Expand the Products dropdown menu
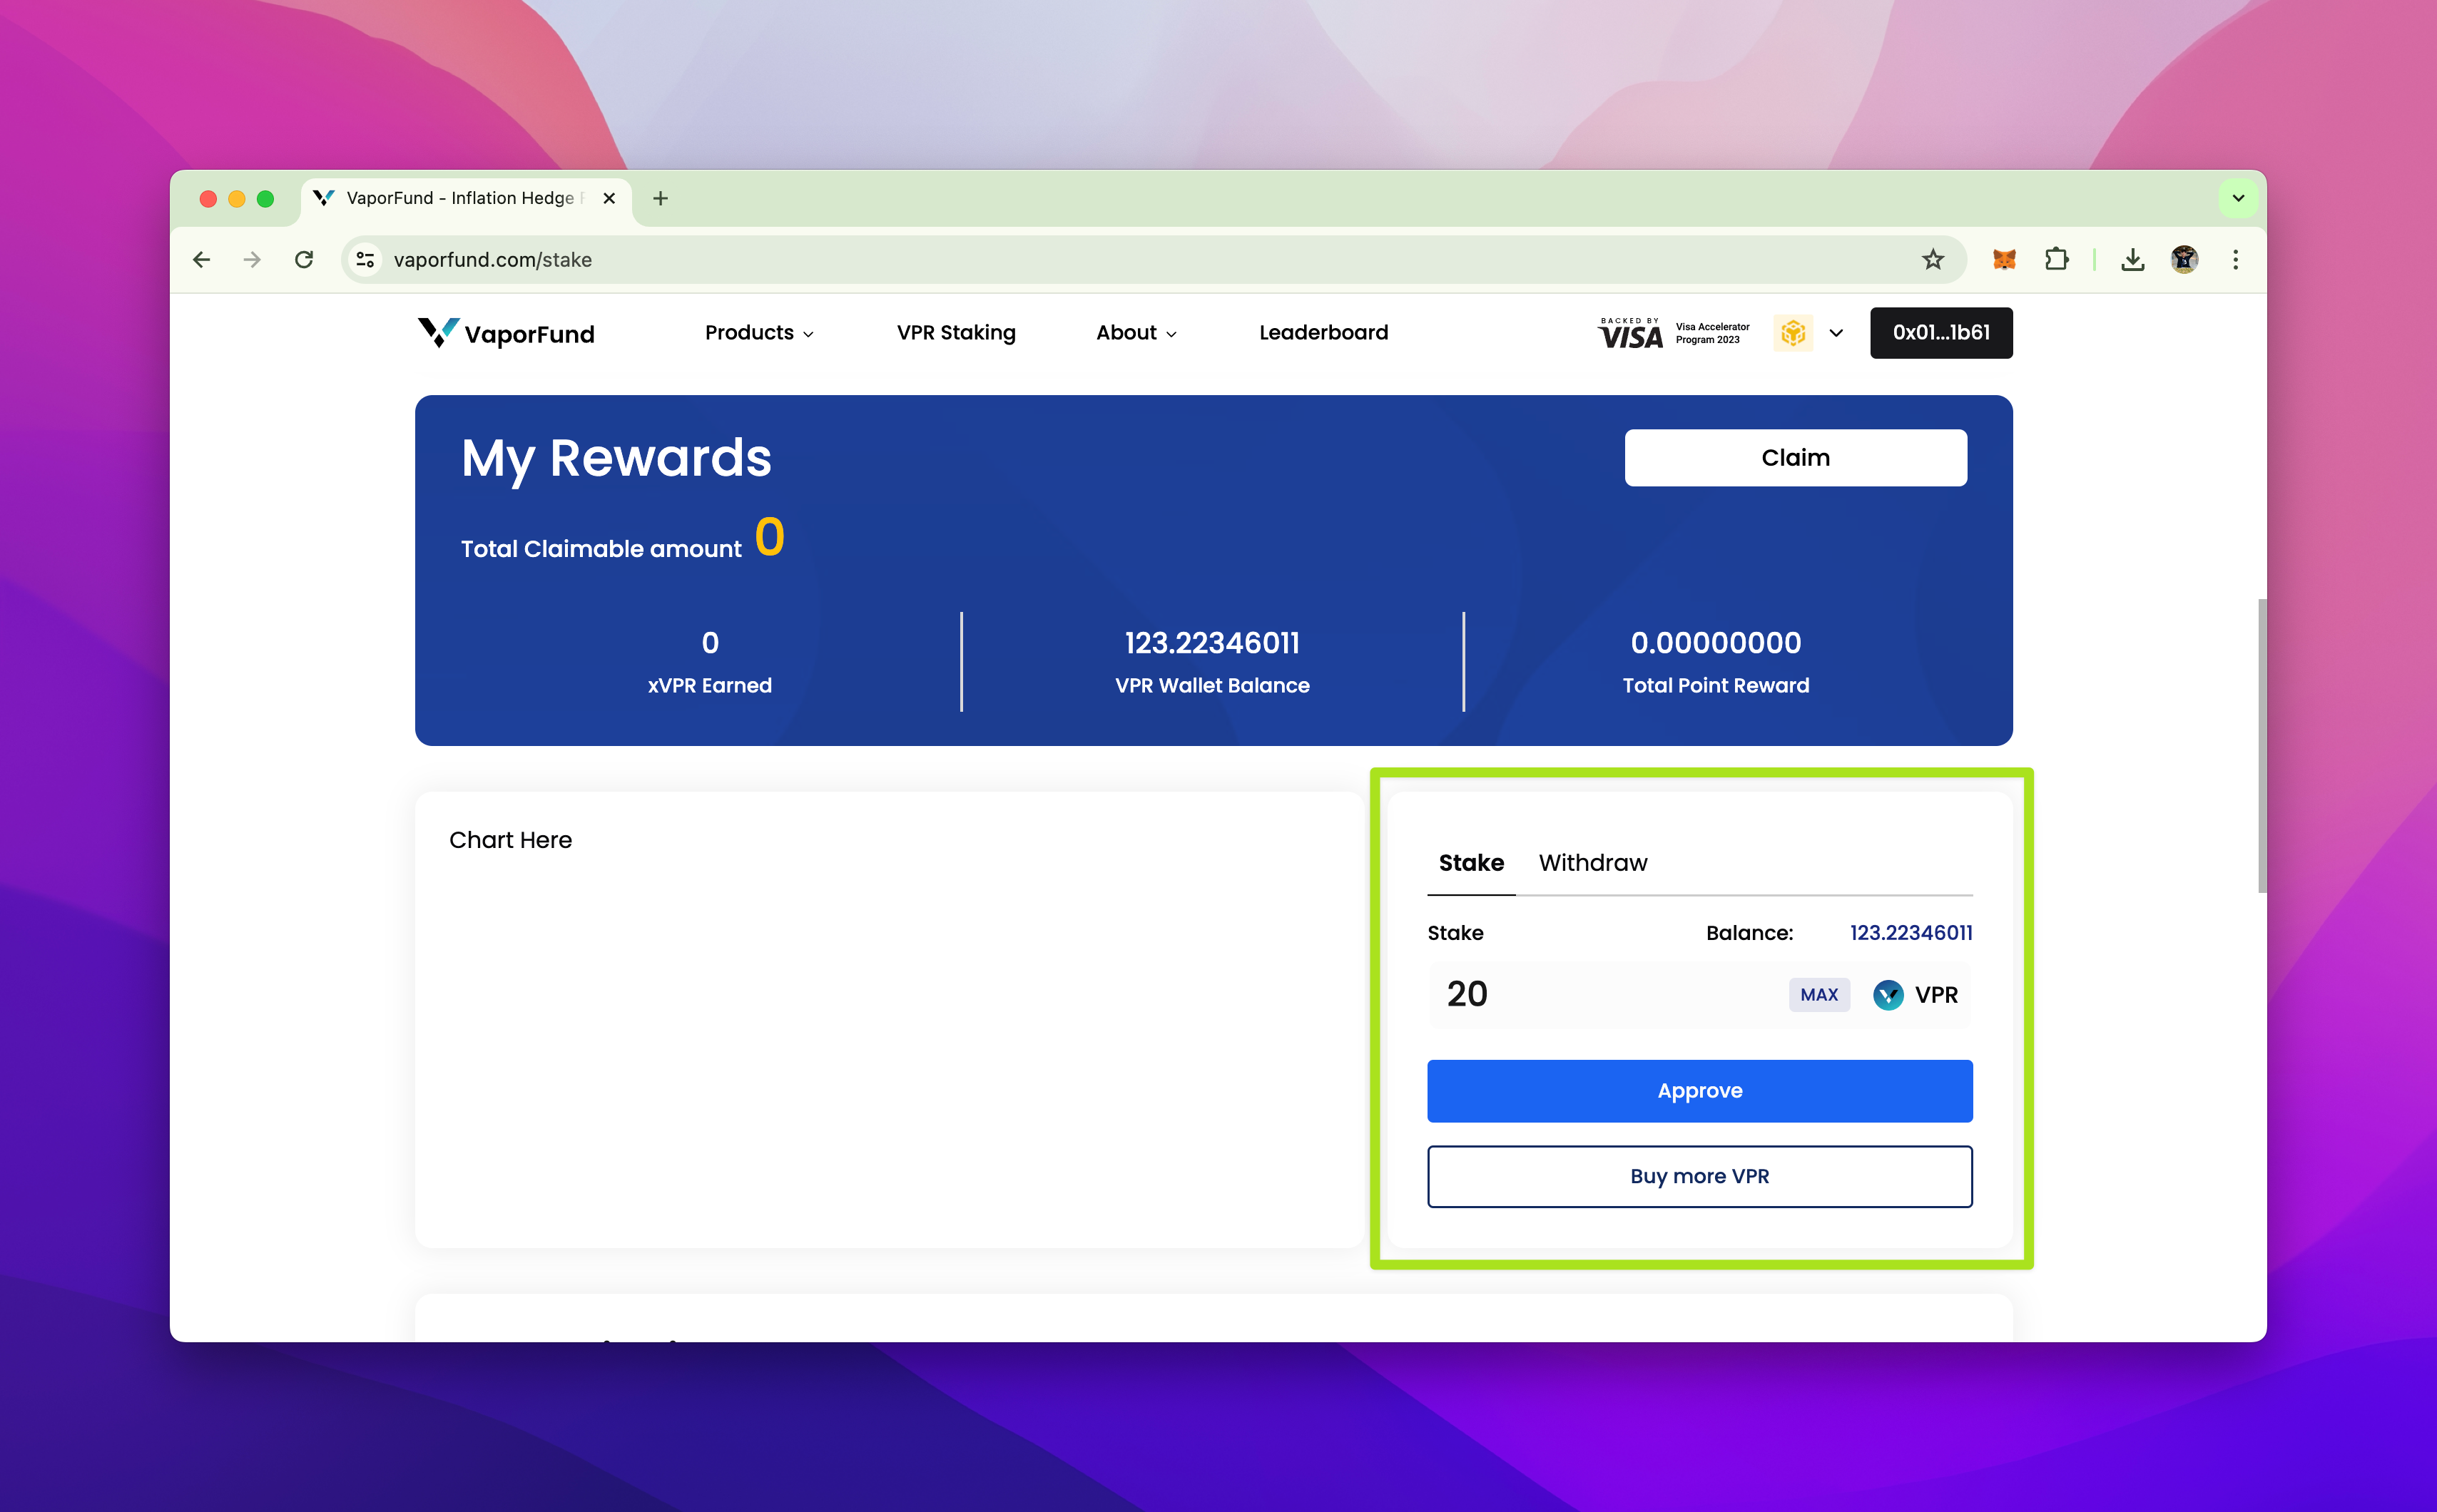This screenshot has height=1512, width=2437. (x=759, y=333)
